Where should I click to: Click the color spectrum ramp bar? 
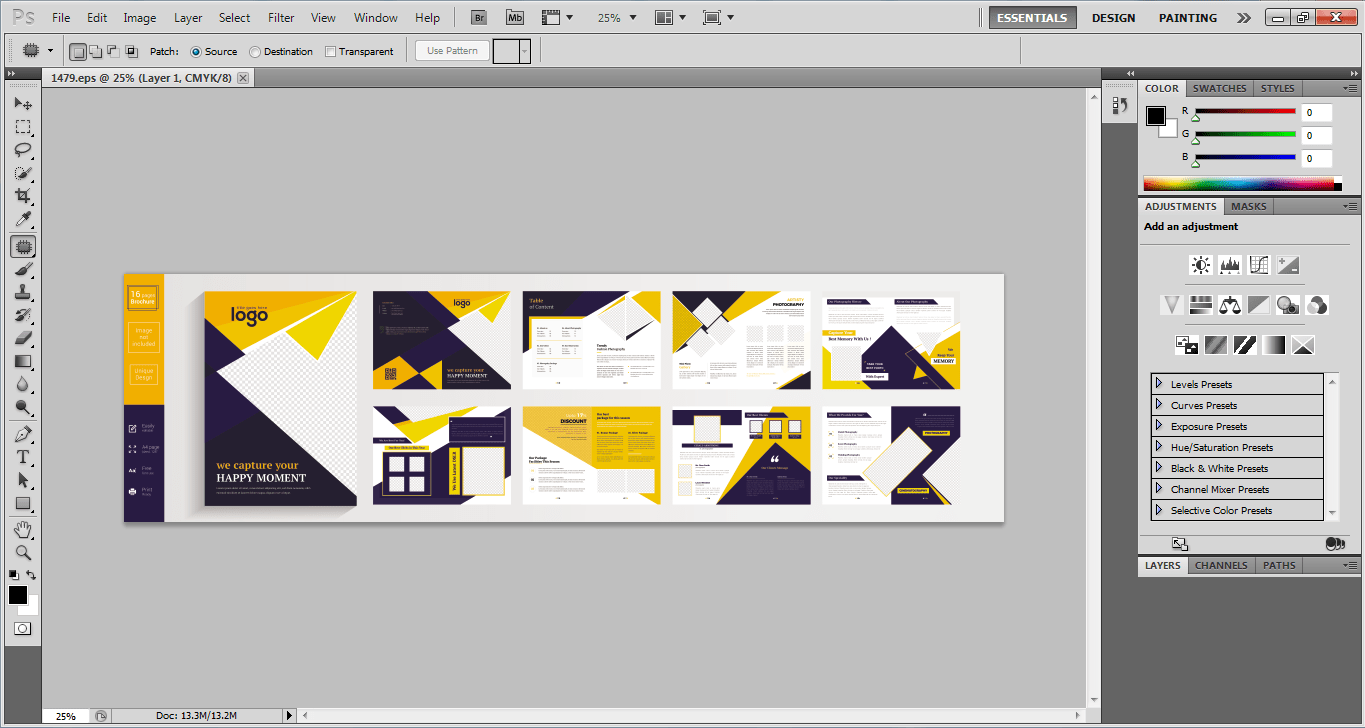(x=1239, y=184)
